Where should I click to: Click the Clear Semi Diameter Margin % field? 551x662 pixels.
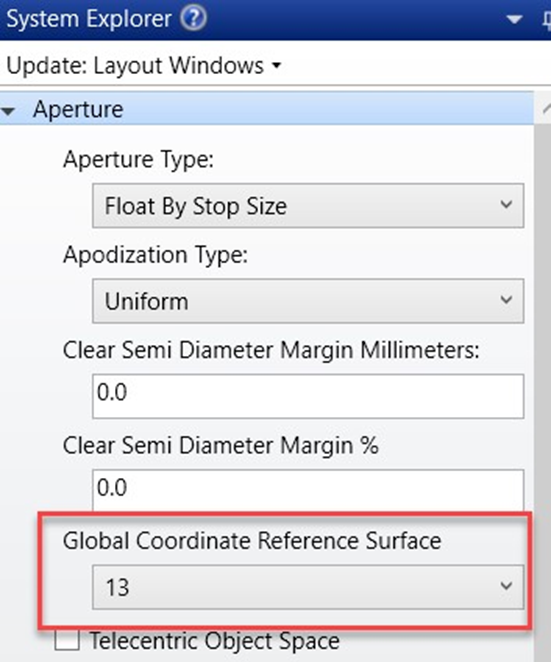coord(308,491)
